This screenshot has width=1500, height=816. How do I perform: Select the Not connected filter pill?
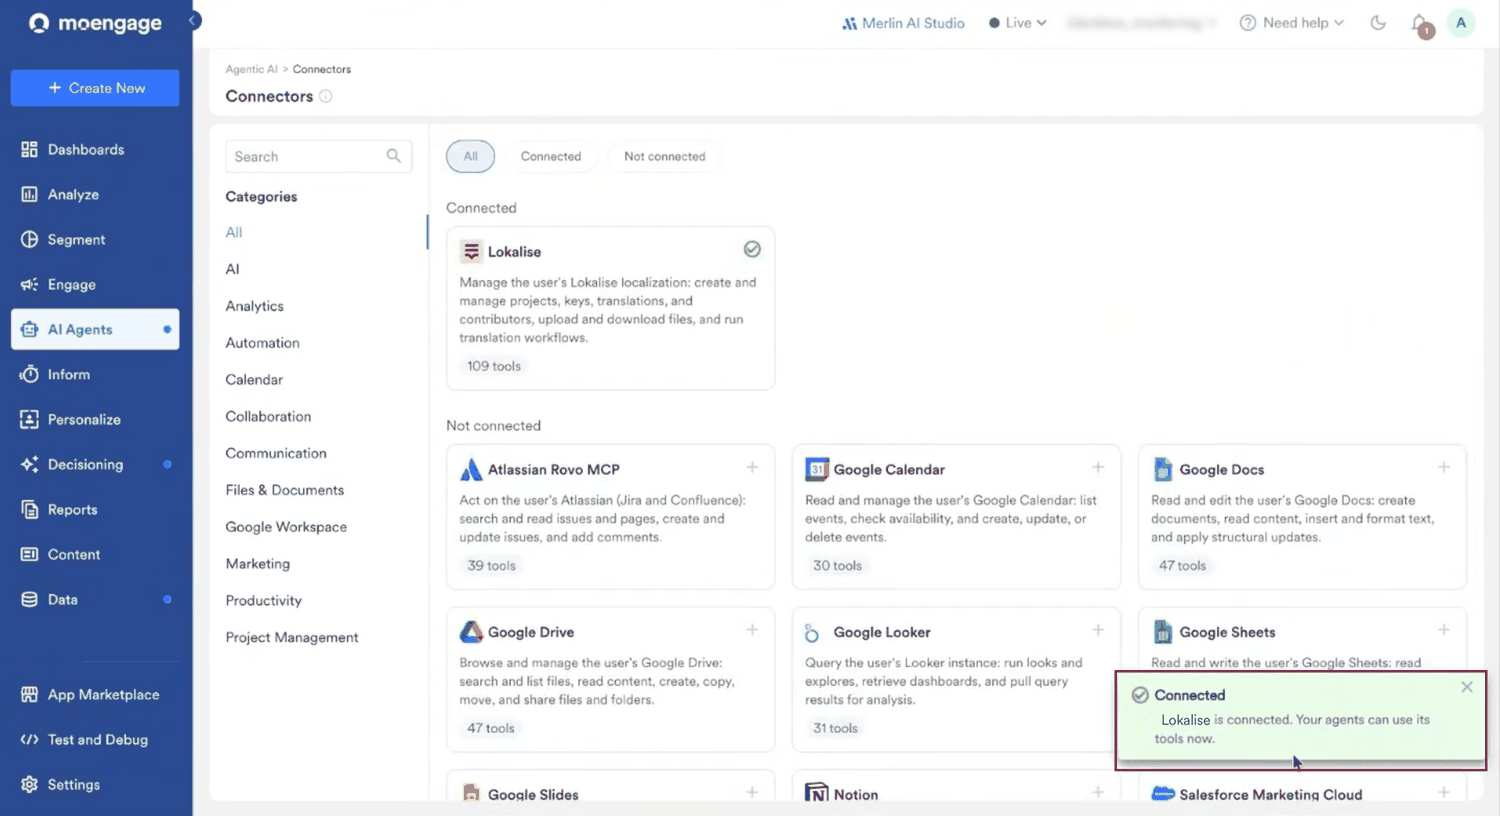tap(665, 156)
